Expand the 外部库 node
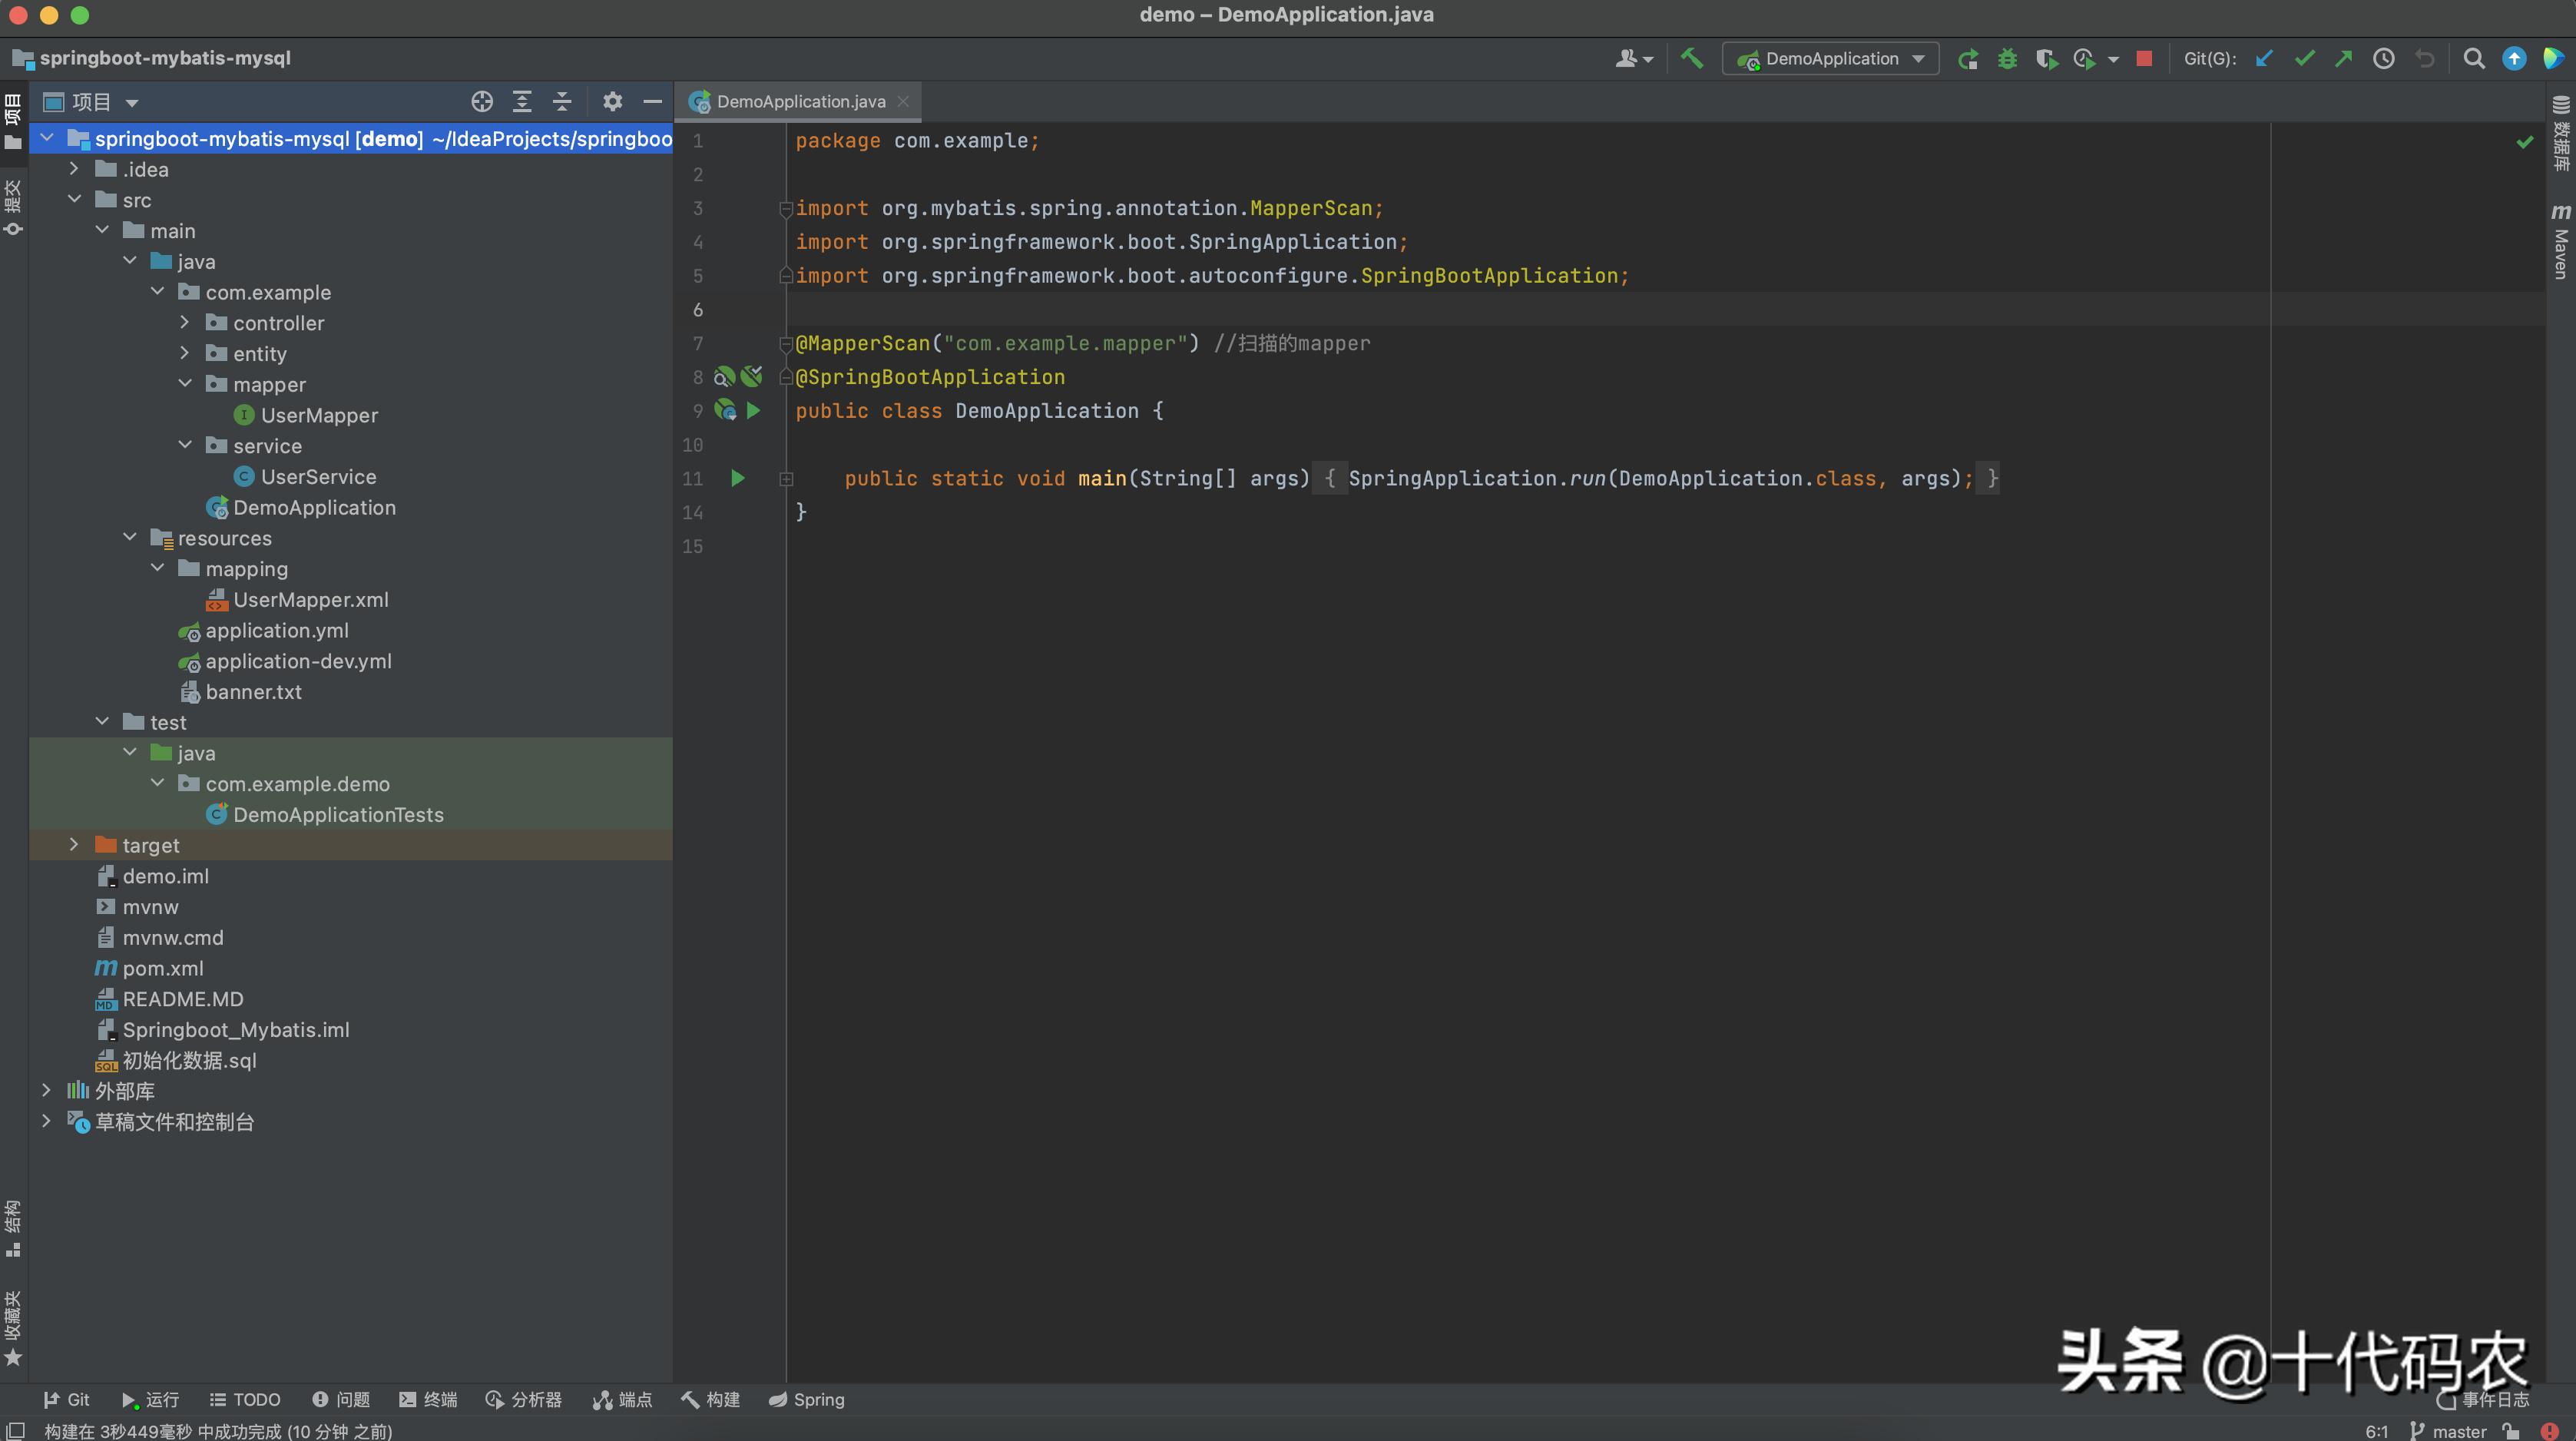This screenshot has width=2576, height=1441. click(46, 1090)
